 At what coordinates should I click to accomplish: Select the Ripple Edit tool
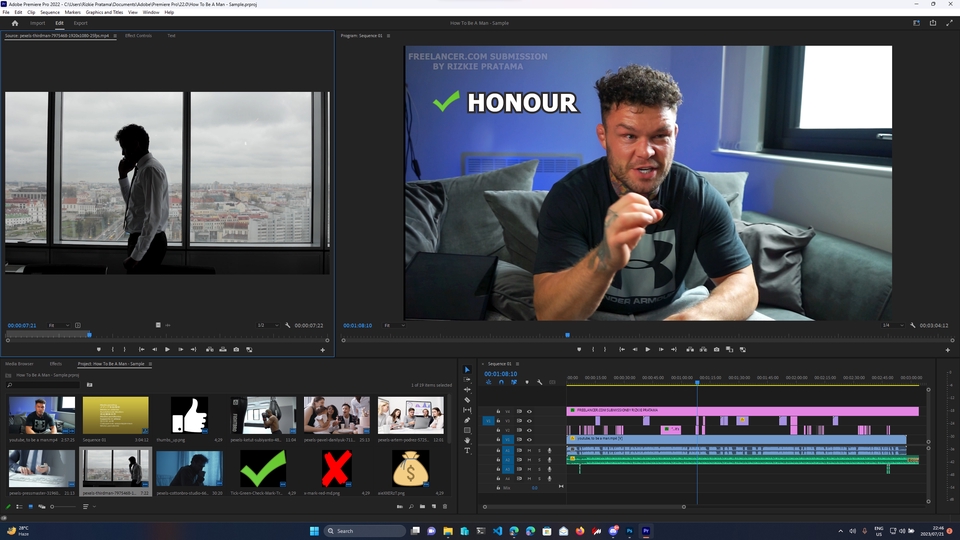(x=467, y=389)
